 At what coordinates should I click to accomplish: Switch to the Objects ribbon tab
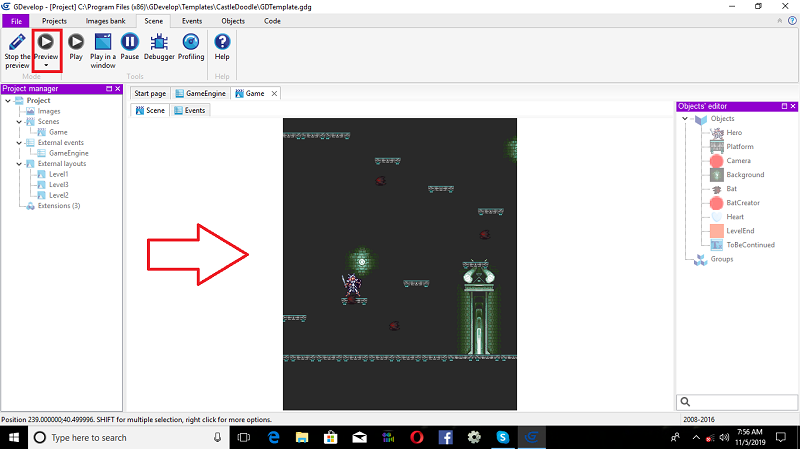point(233,21)
